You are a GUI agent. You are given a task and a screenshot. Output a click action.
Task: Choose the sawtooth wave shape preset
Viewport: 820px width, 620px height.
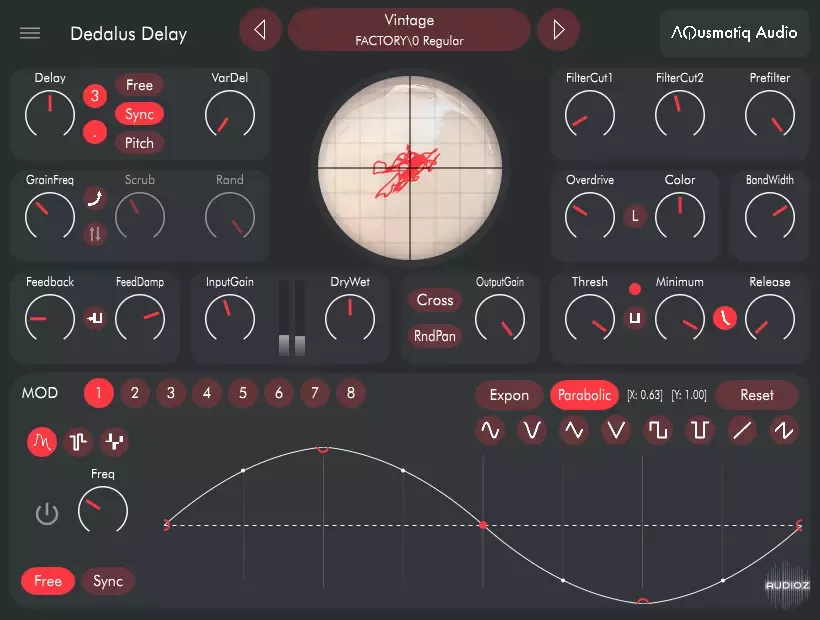tap(783, 430)
